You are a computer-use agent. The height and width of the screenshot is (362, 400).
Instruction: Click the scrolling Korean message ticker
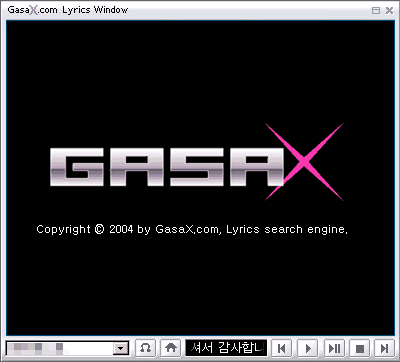tap(226, 348)
